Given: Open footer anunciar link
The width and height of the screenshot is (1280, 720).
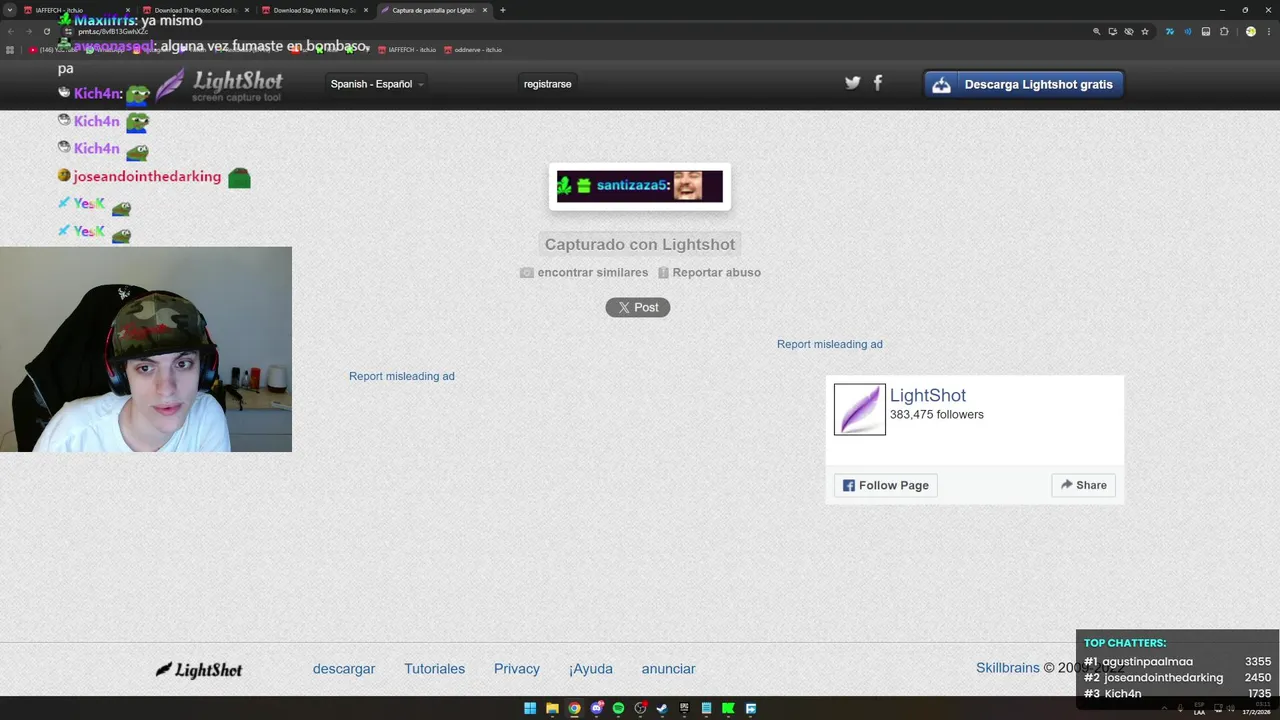Looking at the screenshot, I should (x=668, y=669).
